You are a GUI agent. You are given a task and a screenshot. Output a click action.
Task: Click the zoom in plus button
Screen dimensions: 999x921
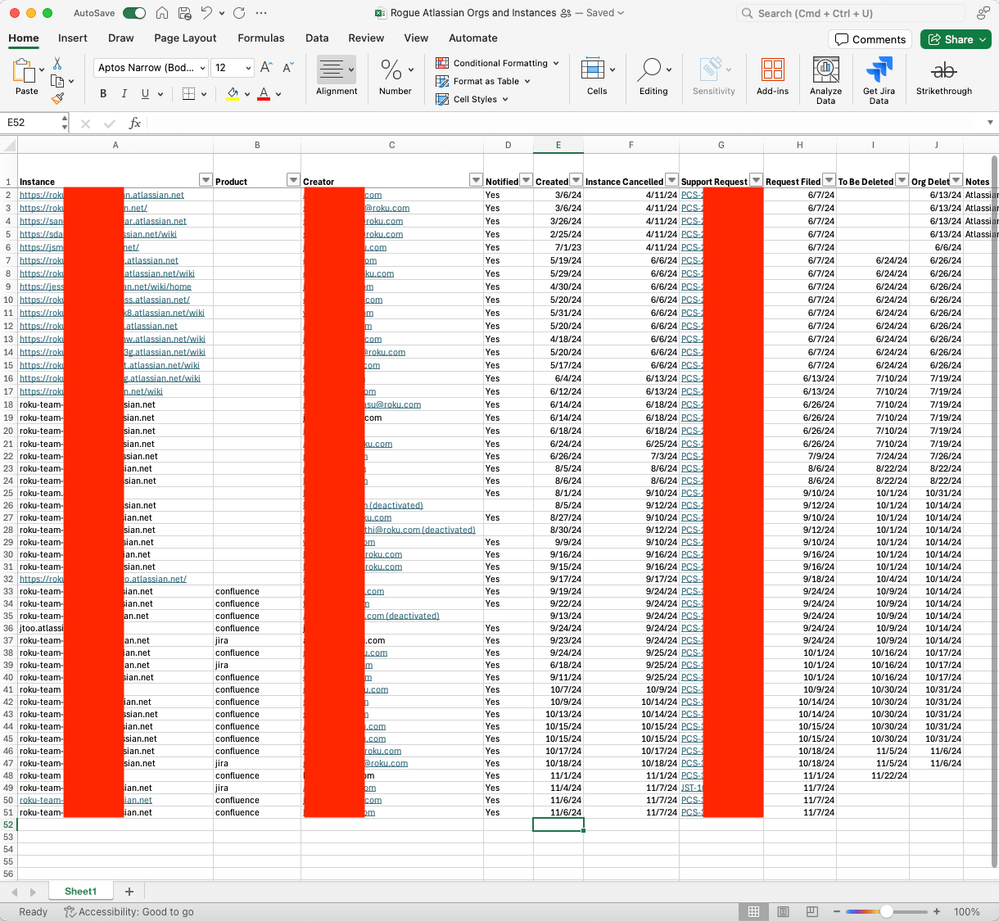point(937,911)
